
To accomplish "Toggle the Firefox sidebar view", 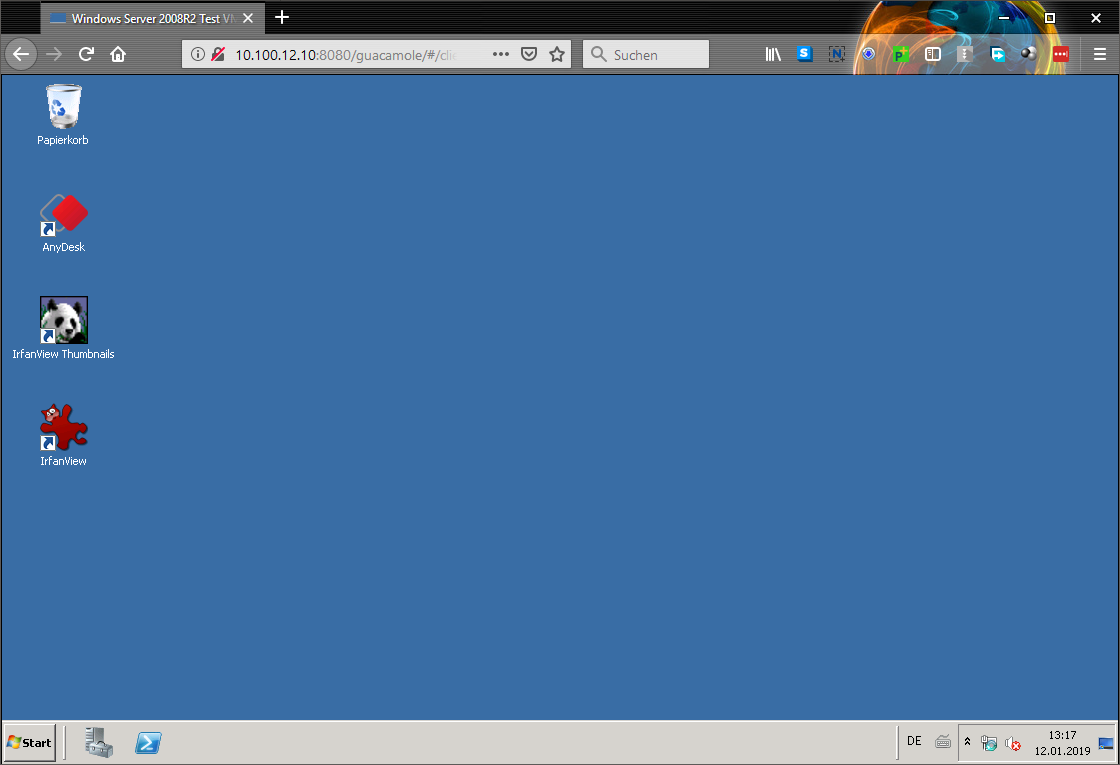I will click(x=933, y=54).
